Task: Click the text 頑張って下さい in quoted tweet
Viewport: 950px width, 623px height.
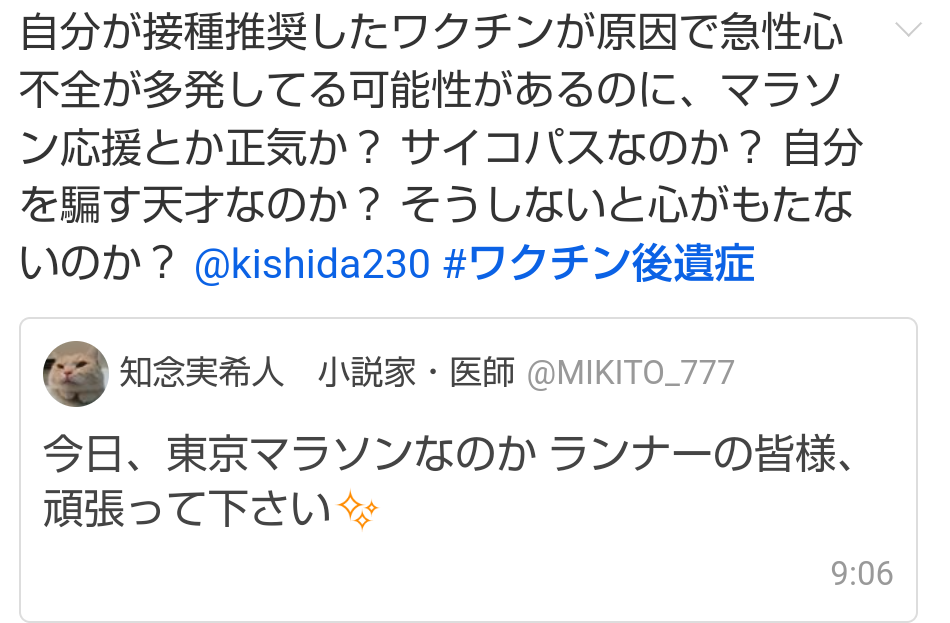Action: (x=187, y=509)
